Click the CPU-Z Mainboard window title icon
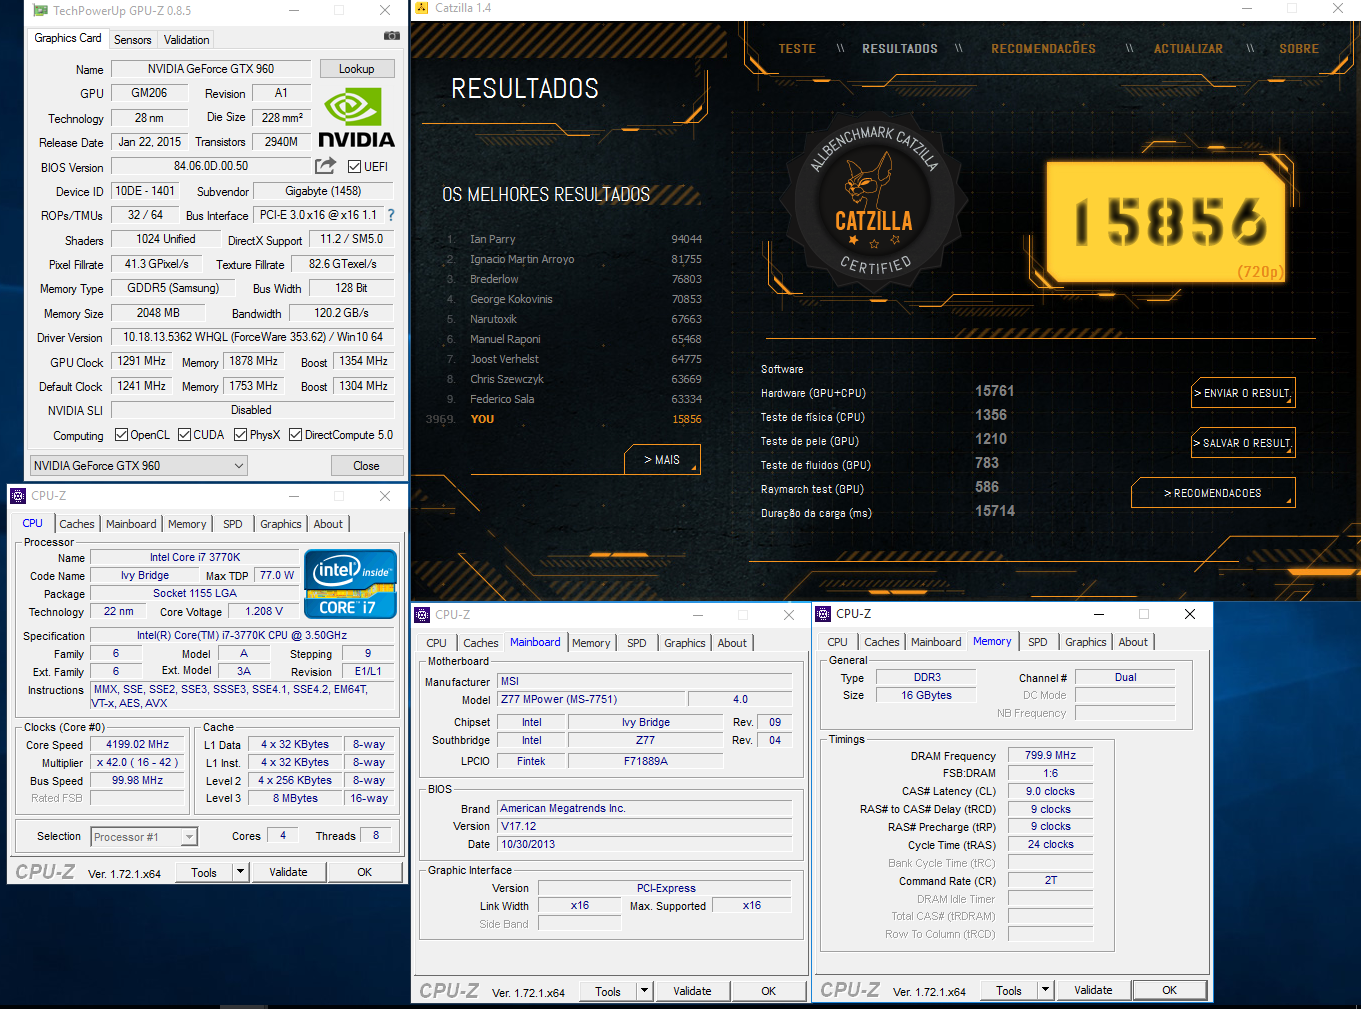Screen dimensions: 1361x1009 coord(423,615)
